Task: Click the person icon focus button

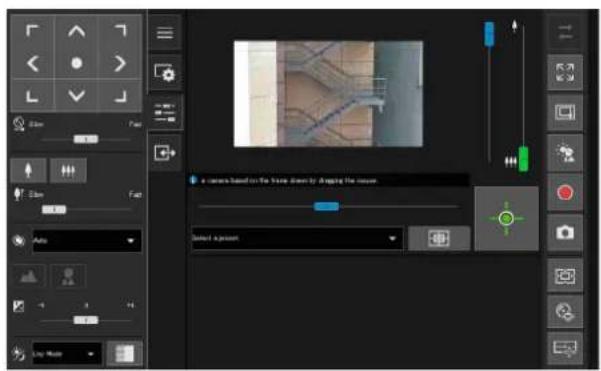Action: pos(68,276)
